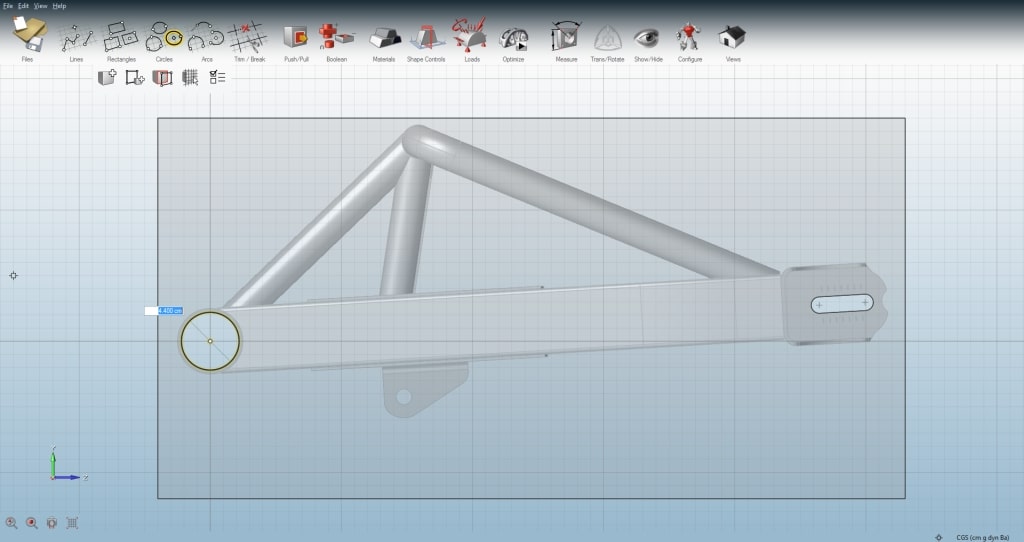
Task: Open the checklist options icon
Action: click(x=217, y=78)
